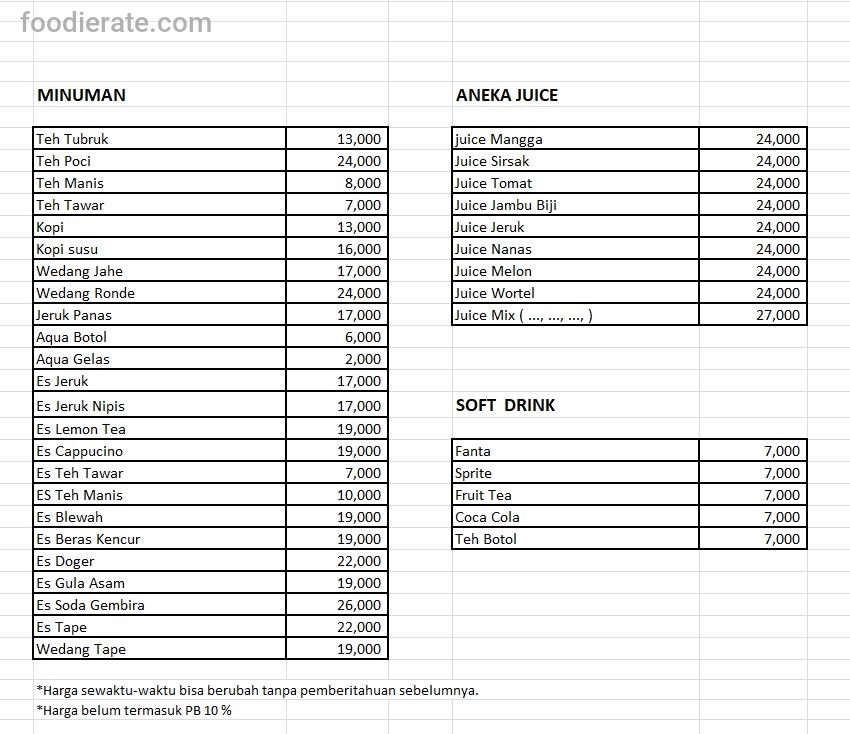The height and width of the screenshot is (734, 850).
Task: Select the PB 10 % price note
Action: (134, 710)
